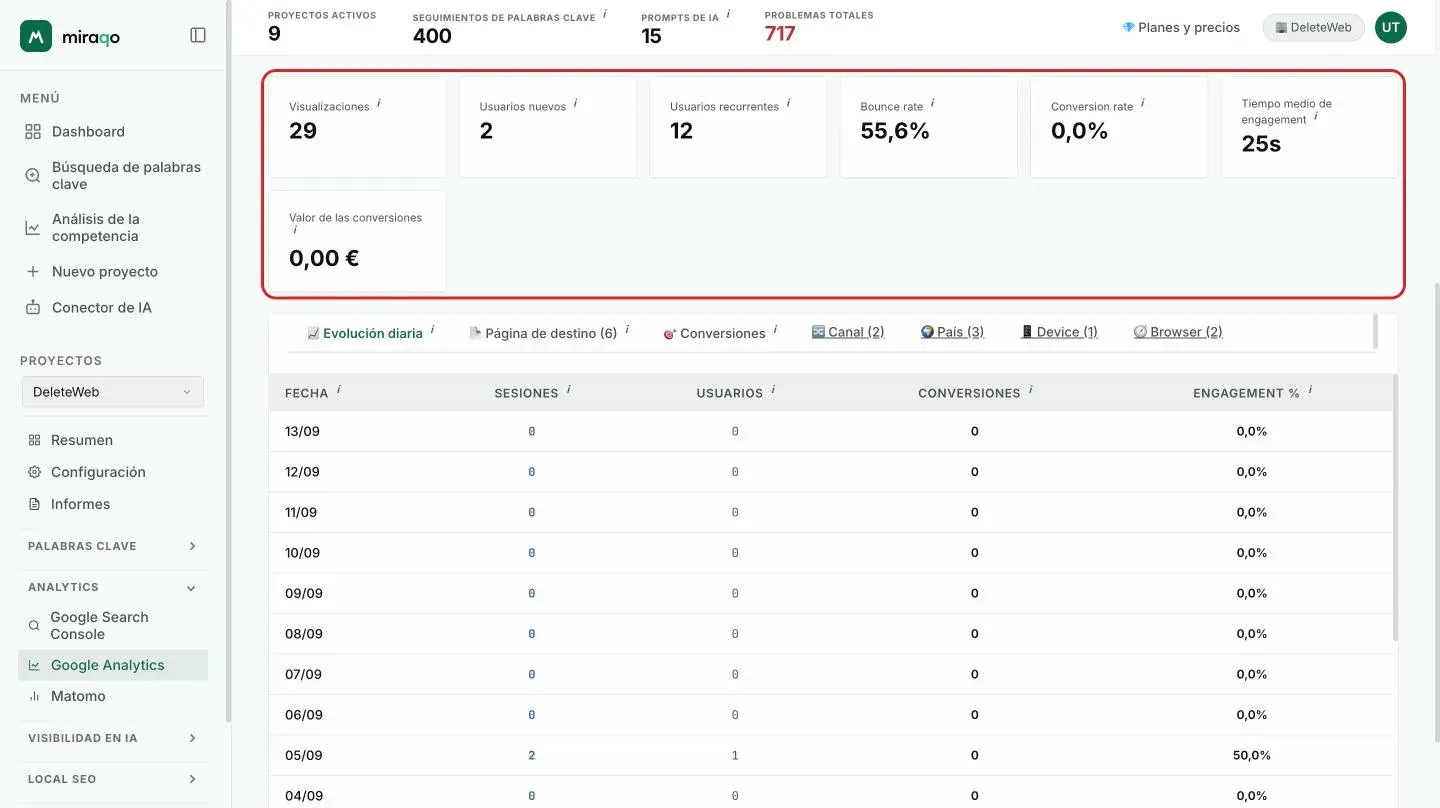The image size is (1440, 808).
Task: Select Google Analytics in the sidebar
Action: [113, 665]
